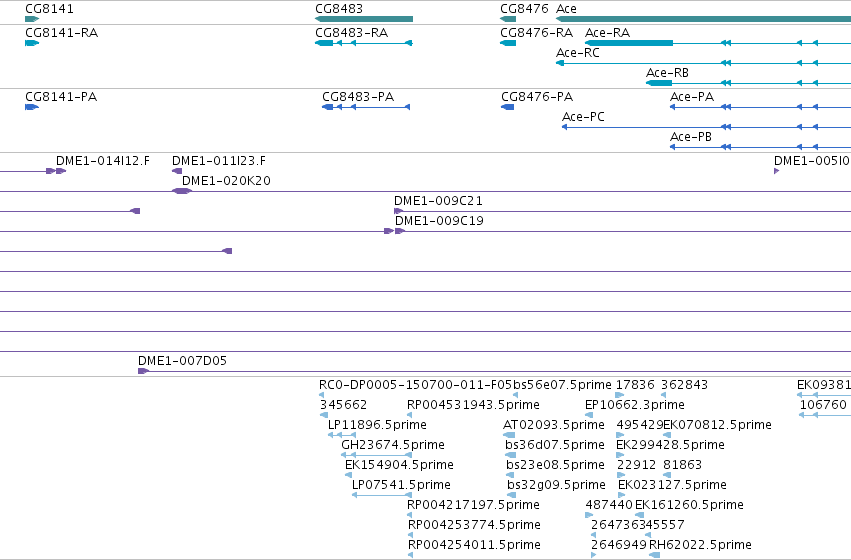This screenshot has height=560, width=851.
Task: Click the Ace-PA protein label
Action: tap(692, 97)
